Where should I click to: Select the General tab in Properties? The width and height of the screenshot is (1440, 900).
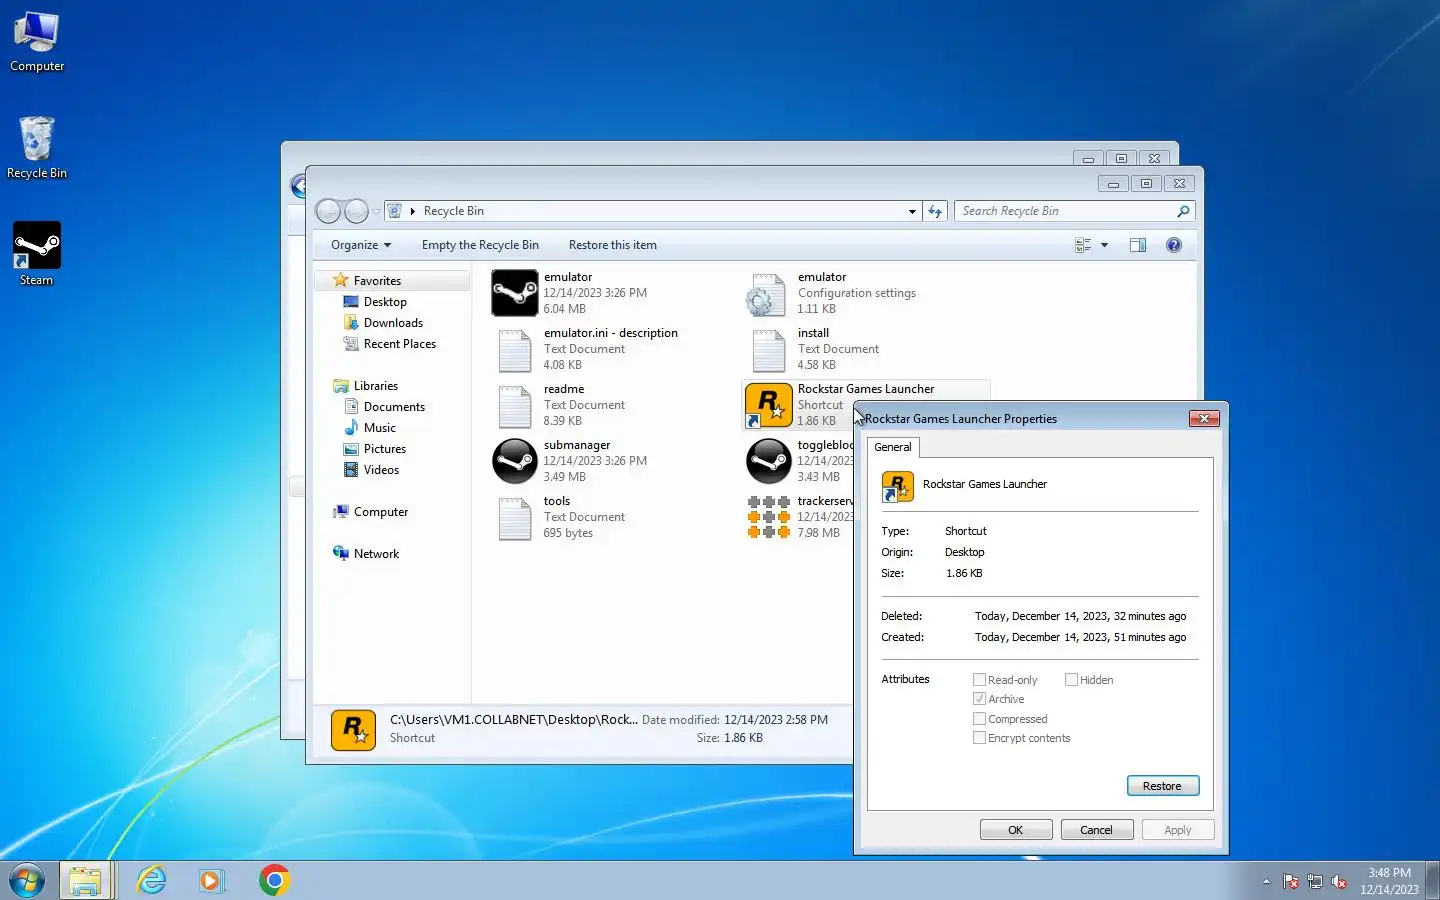coord(893,447)
